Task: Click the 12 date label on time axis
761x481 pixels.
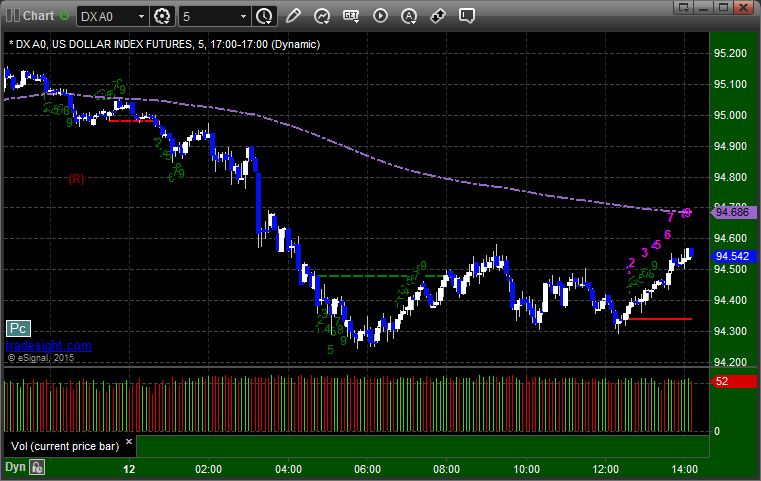Action: [129, 469]
